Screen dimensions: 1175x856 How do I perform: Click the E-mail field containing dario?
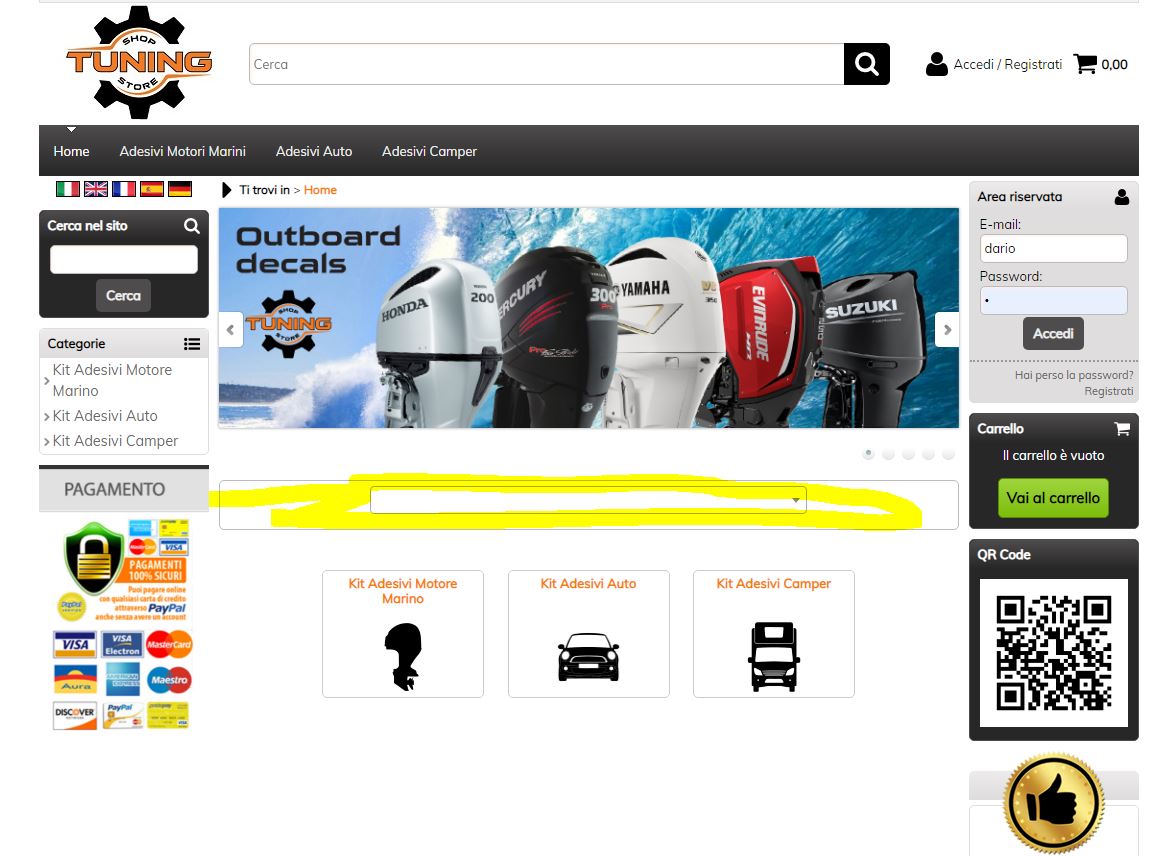pos(1053,248)
